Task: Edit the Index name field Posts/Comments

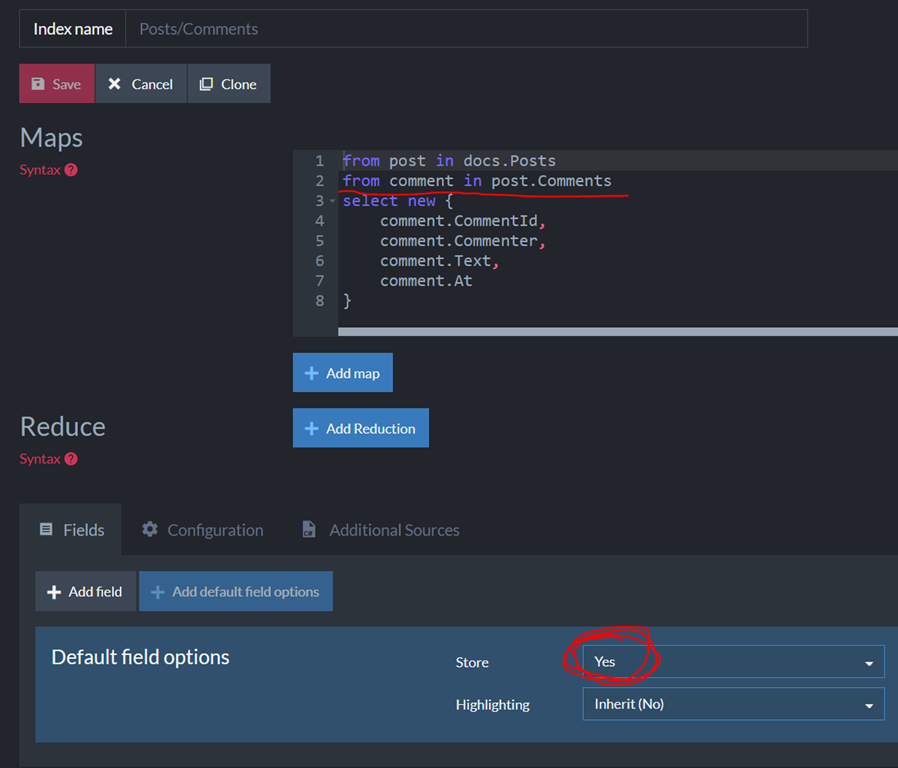Action: (466, 29)
